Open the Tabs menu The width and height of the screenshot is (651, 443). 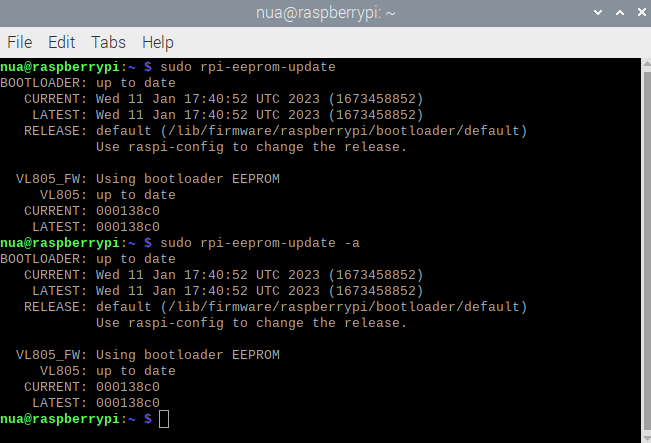[108, 43]
